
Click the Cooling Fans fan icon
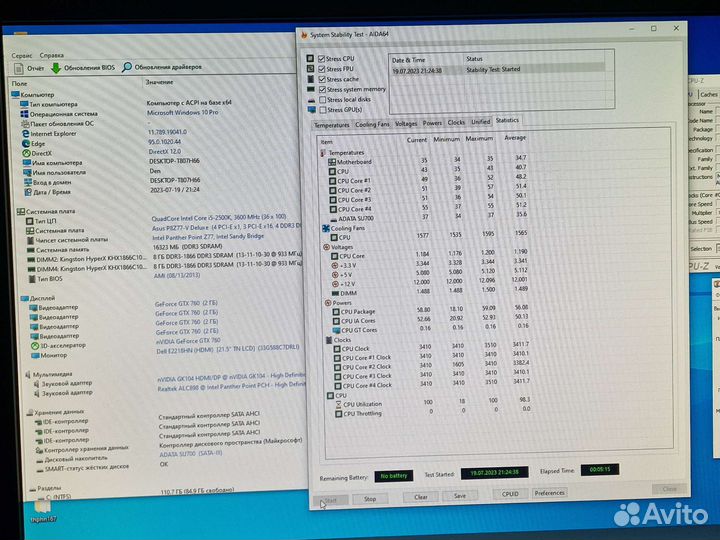(x=326, y=228)
